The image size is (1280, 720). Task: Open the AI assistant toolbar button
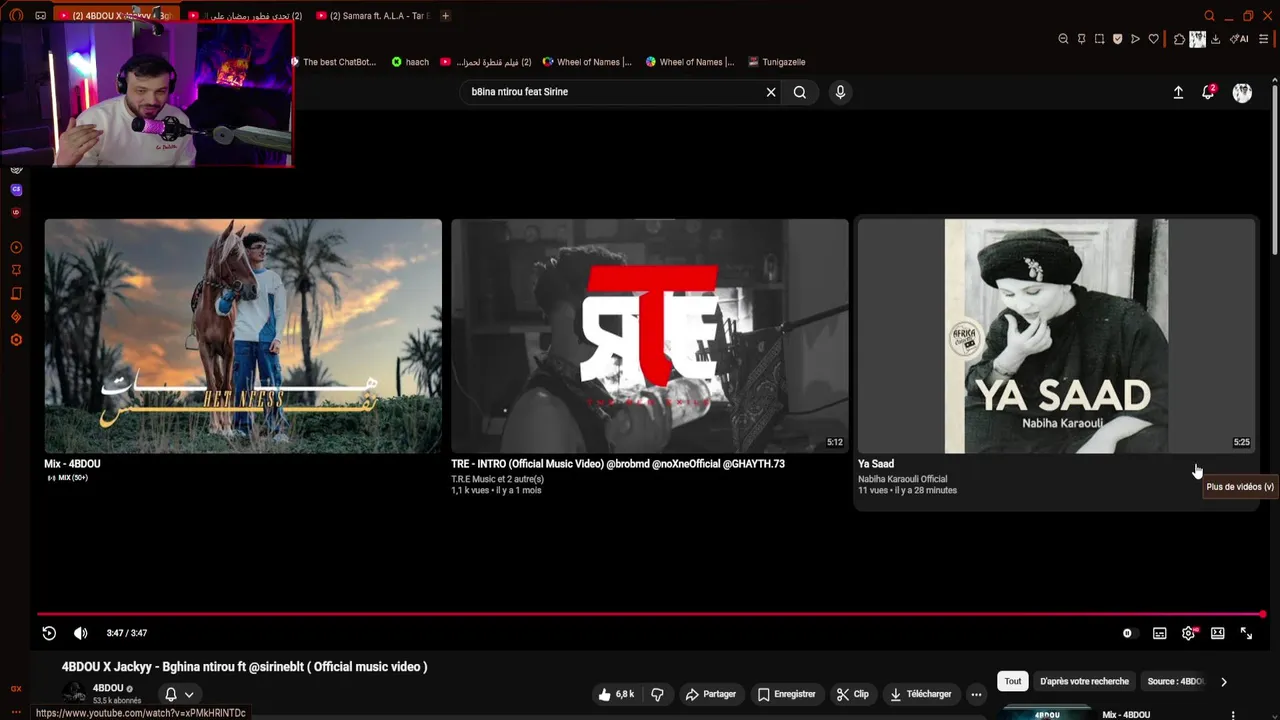[1240, 39]
